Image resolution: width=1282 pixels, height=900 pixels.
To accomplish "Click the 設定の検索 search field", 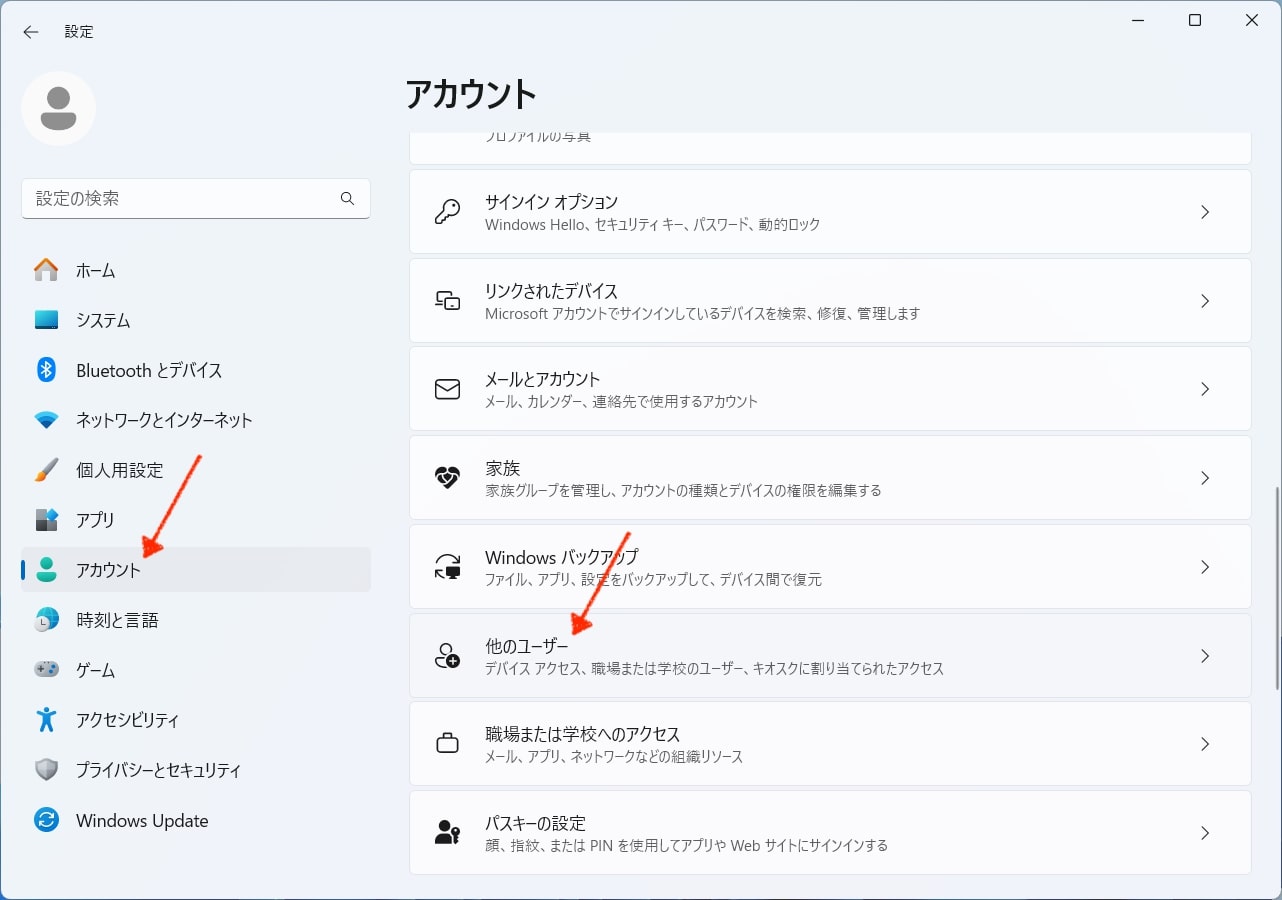I will [x=196, y=198].
